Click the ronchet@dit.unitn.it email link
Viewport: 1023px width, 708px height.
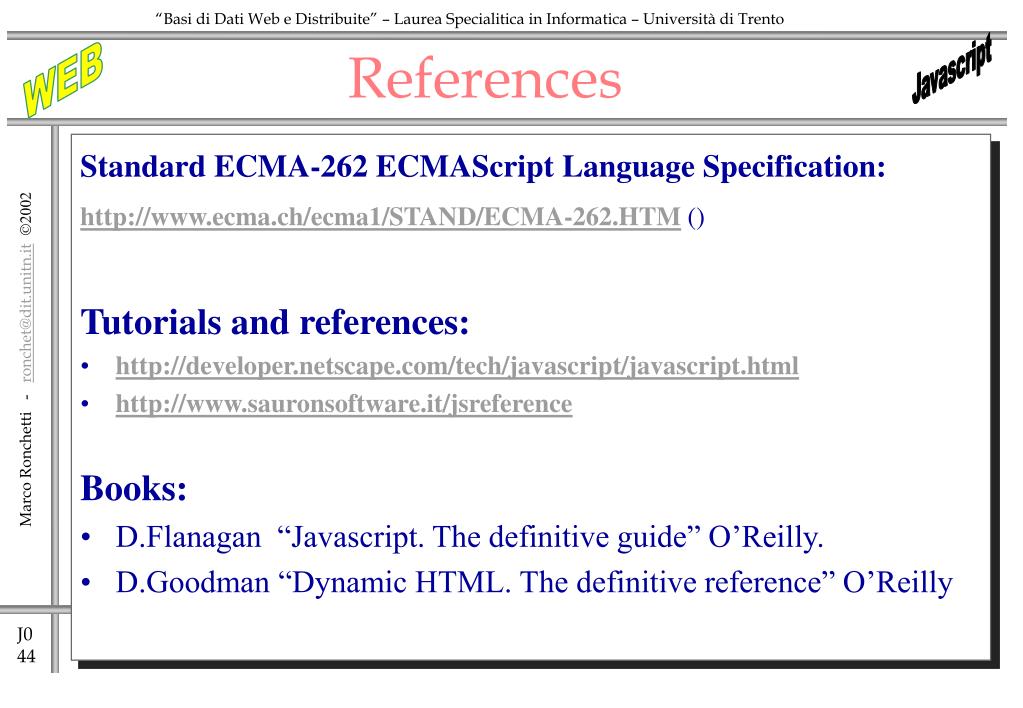pos(25,313)
